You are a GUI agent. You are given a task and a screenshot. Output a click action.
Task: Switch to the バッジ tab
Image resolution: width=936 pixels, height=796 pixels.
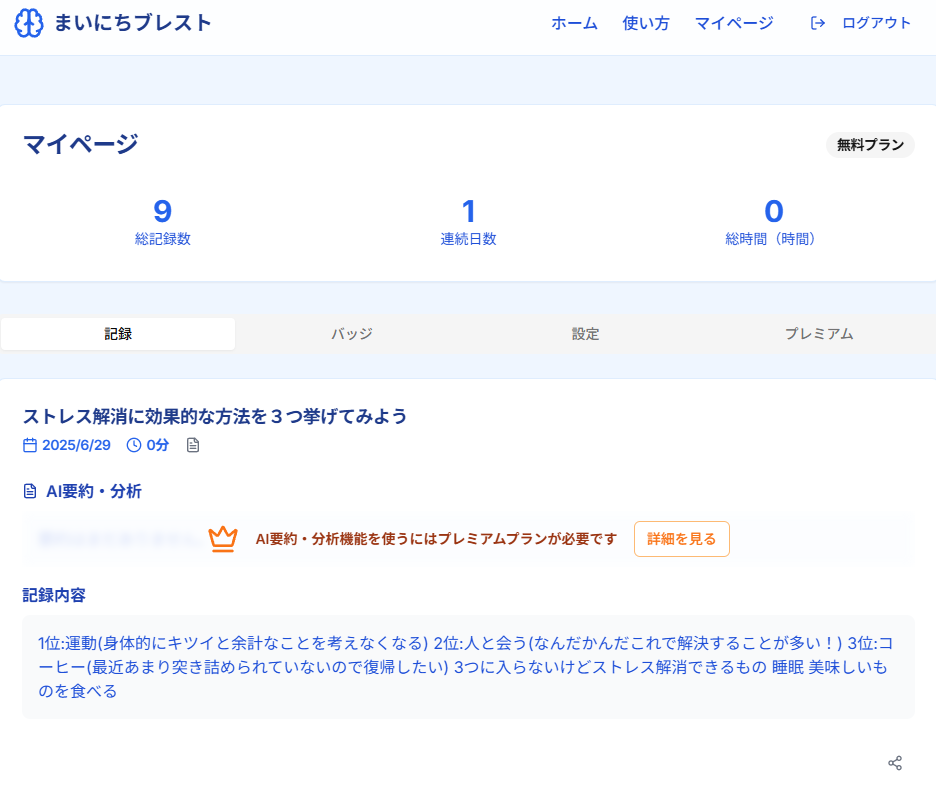tap(352, 334)
